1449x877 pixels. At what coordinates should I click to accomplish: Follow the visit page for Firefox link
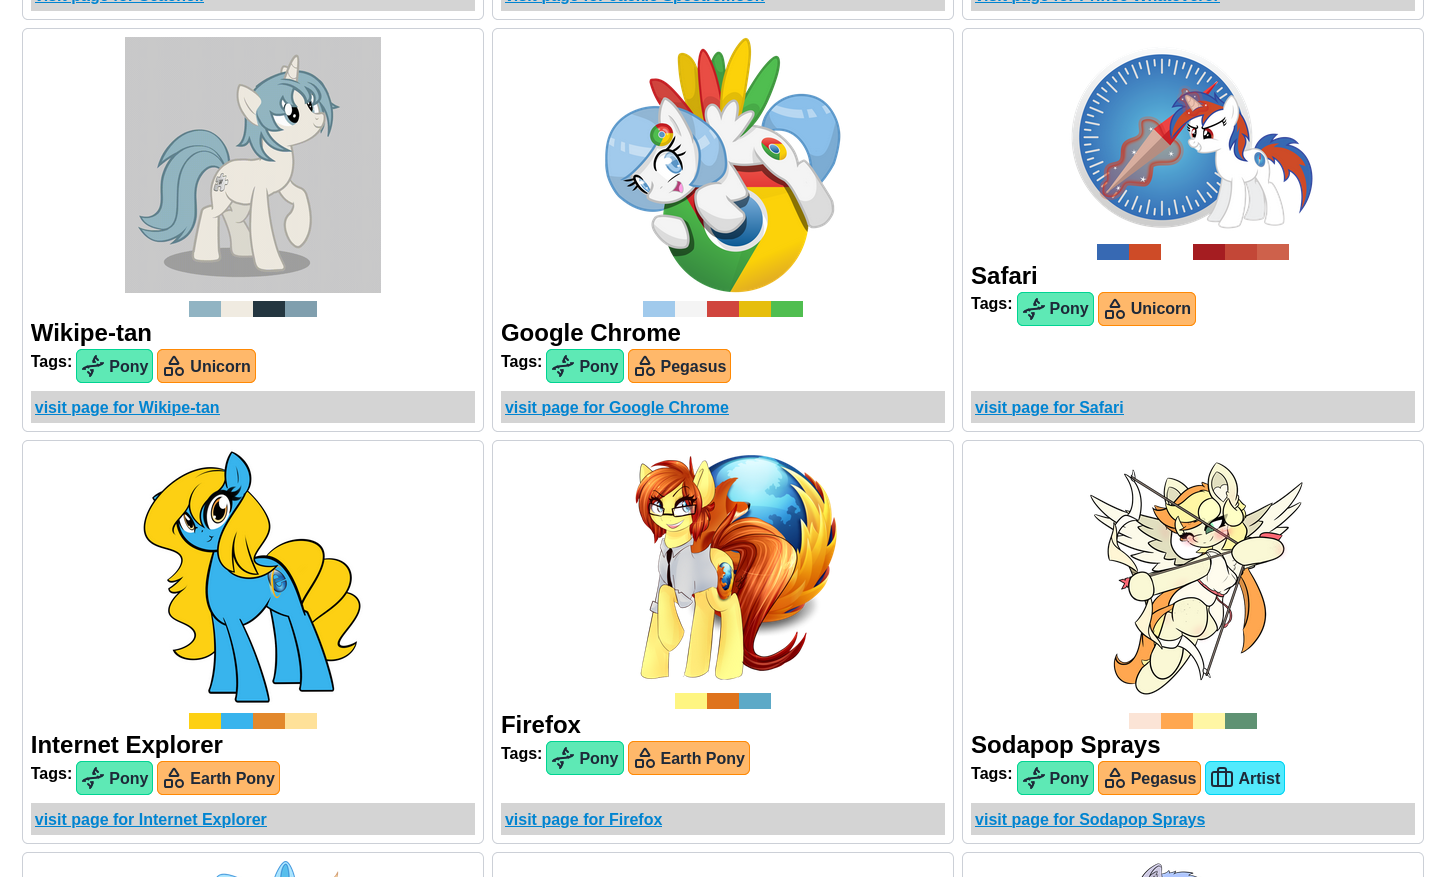coord(584,820)
